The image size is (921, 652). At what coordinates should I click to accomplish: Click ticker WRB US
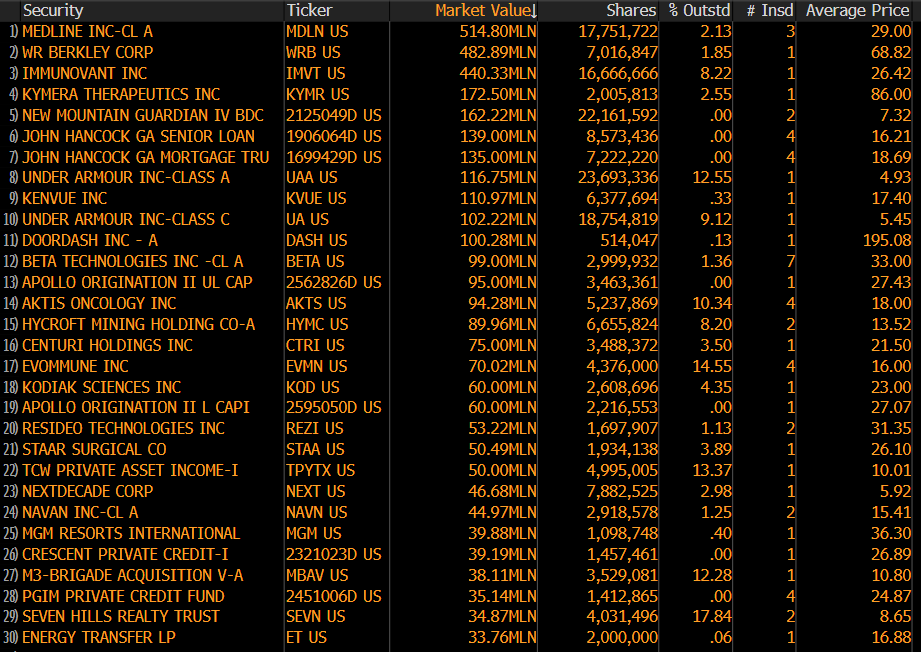(x=313, y=52)
